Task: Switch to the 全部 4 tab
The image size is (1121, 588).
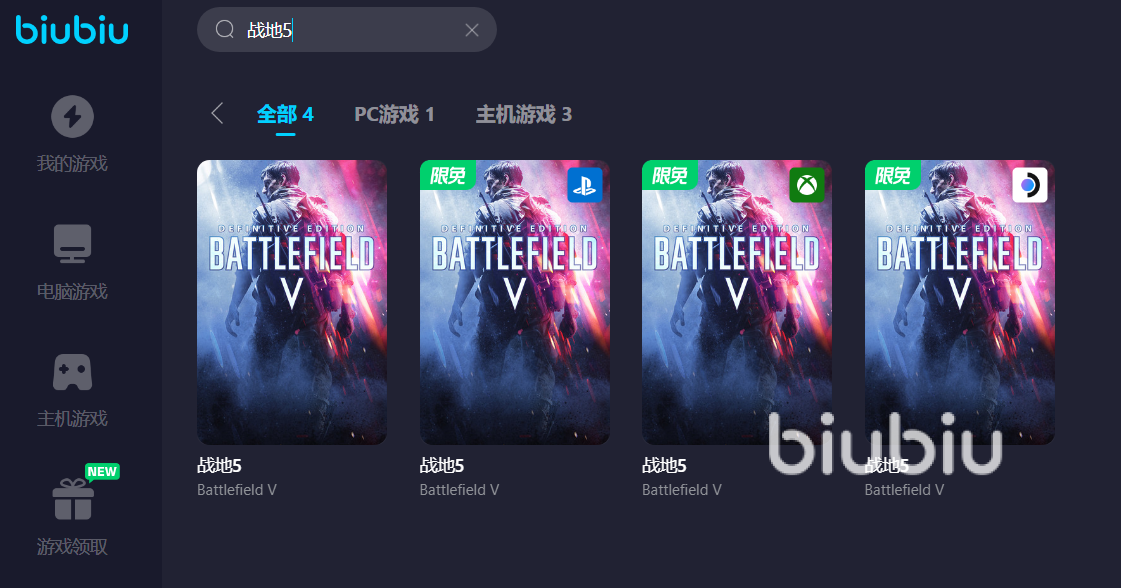Action: tap(285, 114)
